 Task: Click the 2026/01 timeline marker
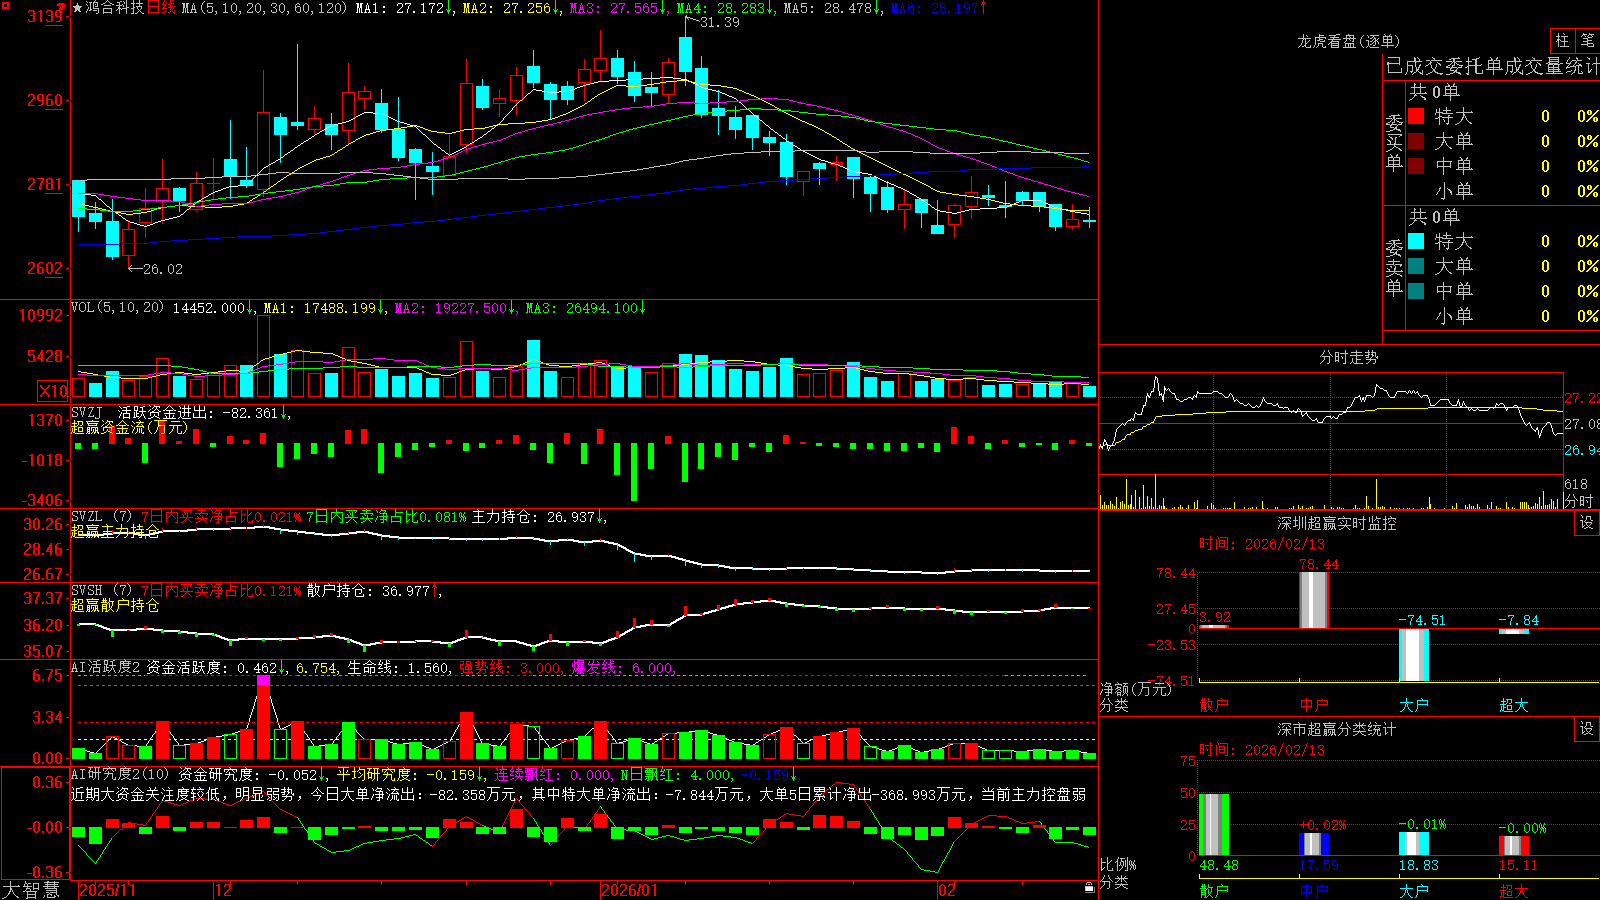click(x=630, y=890)
